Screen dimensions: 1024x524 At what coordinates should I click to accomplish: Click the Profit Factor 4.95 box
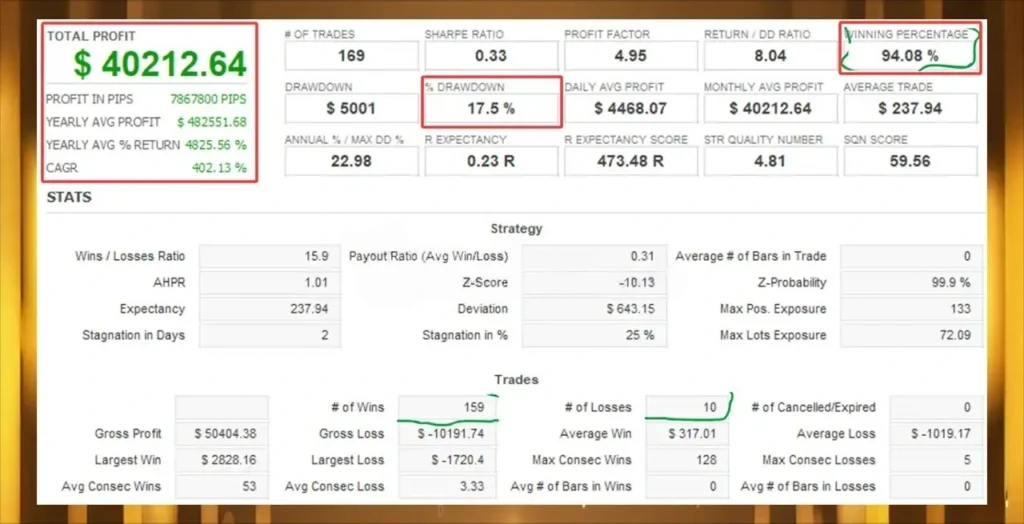tap(630, 56)
